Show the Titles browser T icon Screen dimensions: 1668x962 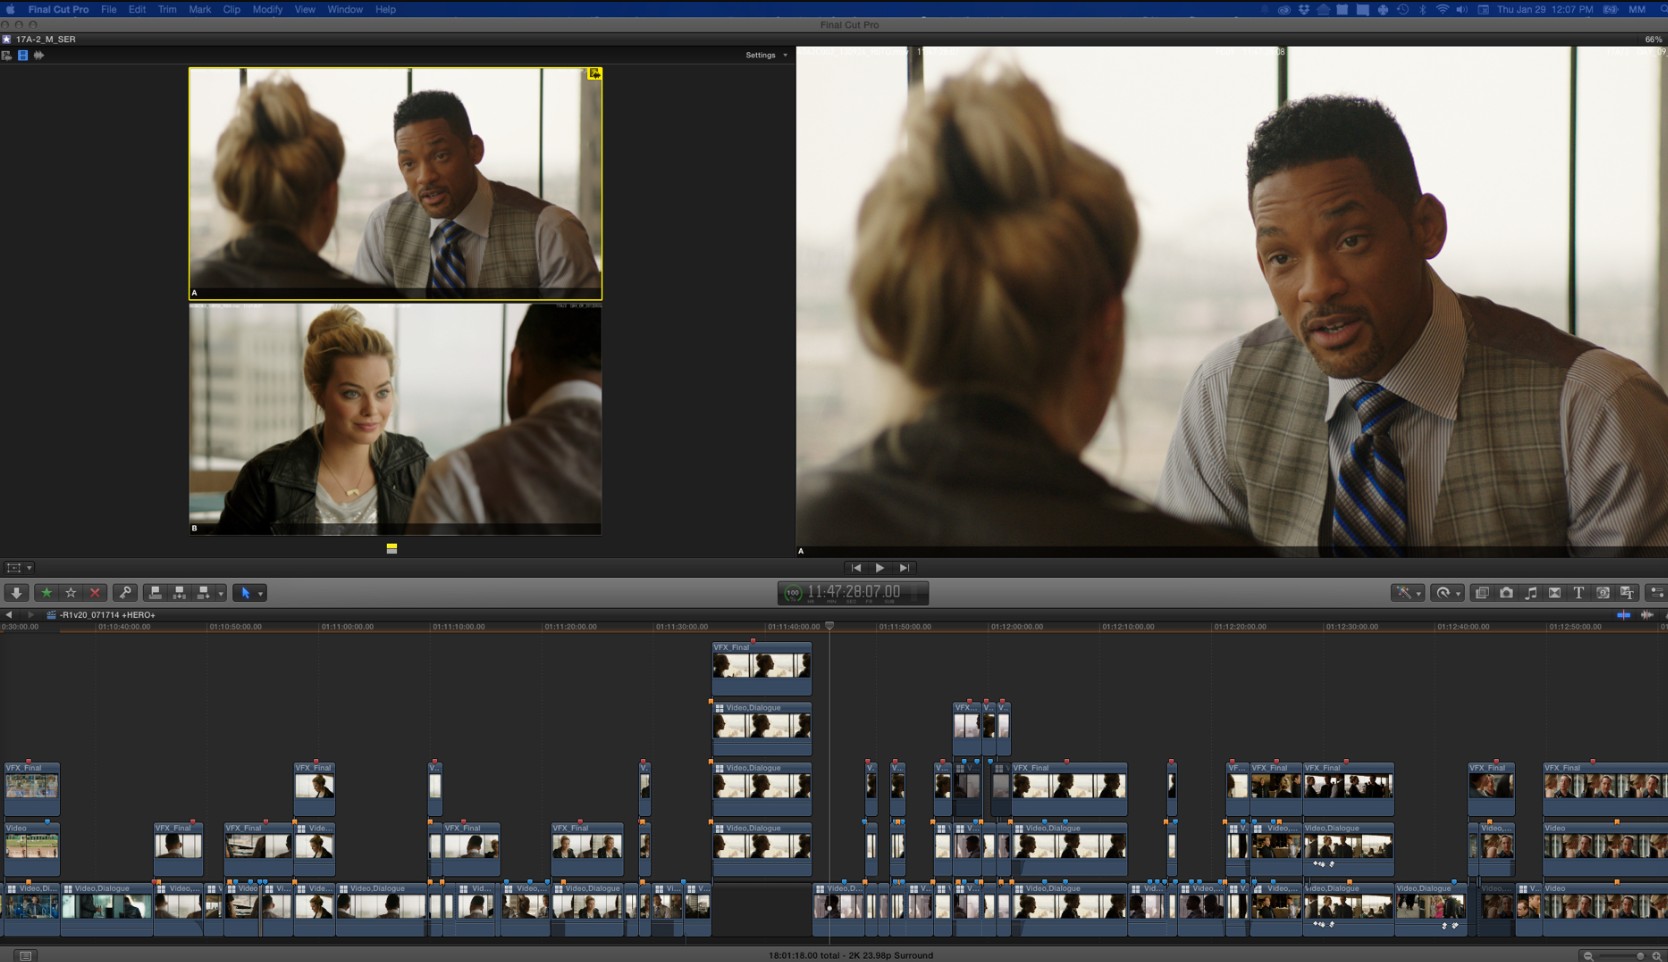pyautogui.click(x=1578, y=593)
